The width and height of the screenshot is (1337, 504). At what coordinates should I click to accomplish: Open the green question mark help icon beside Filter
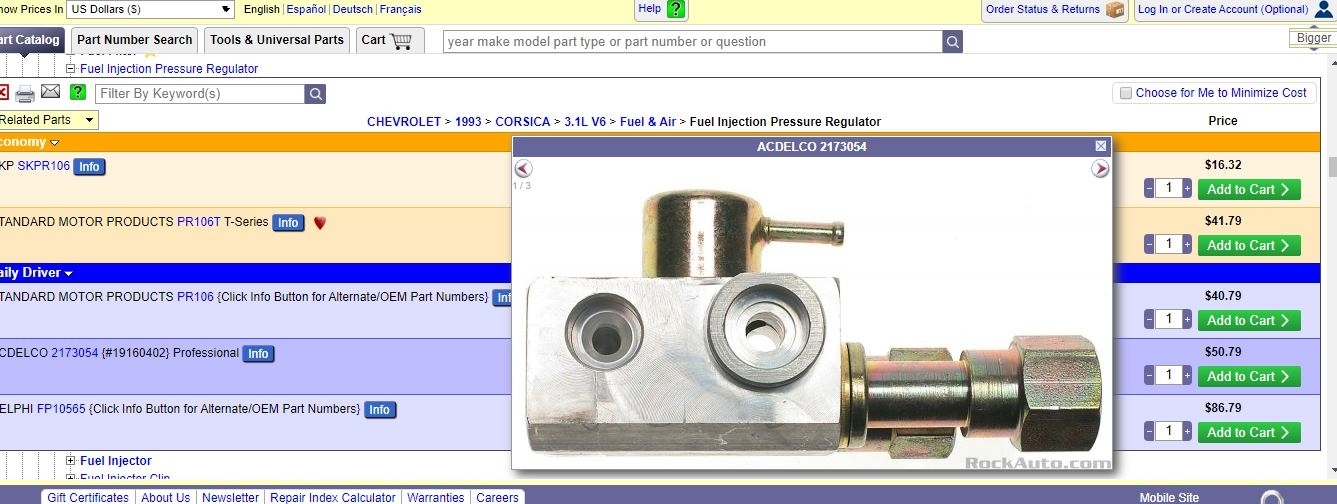(78, 93)
